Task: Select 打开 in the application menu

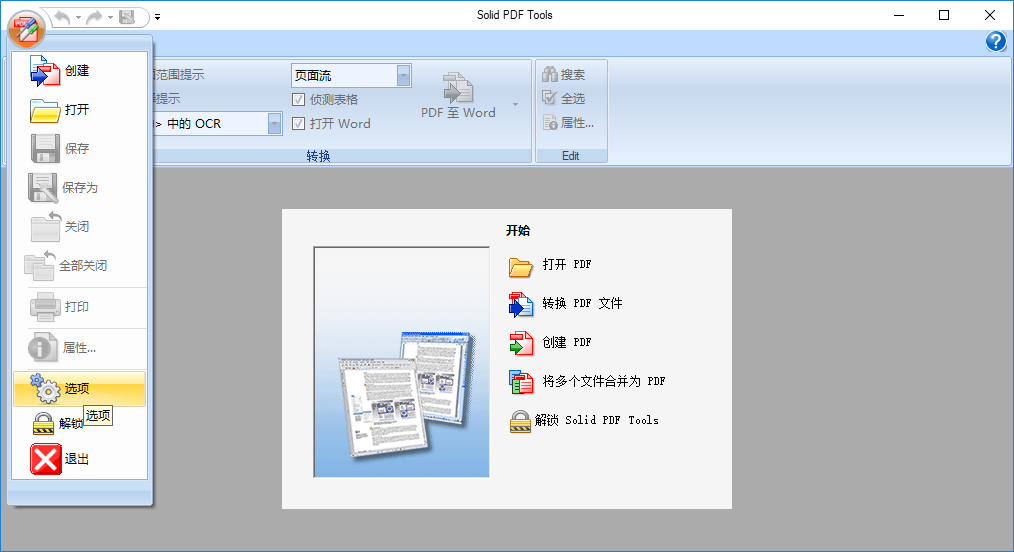Action: coord(80,110)
